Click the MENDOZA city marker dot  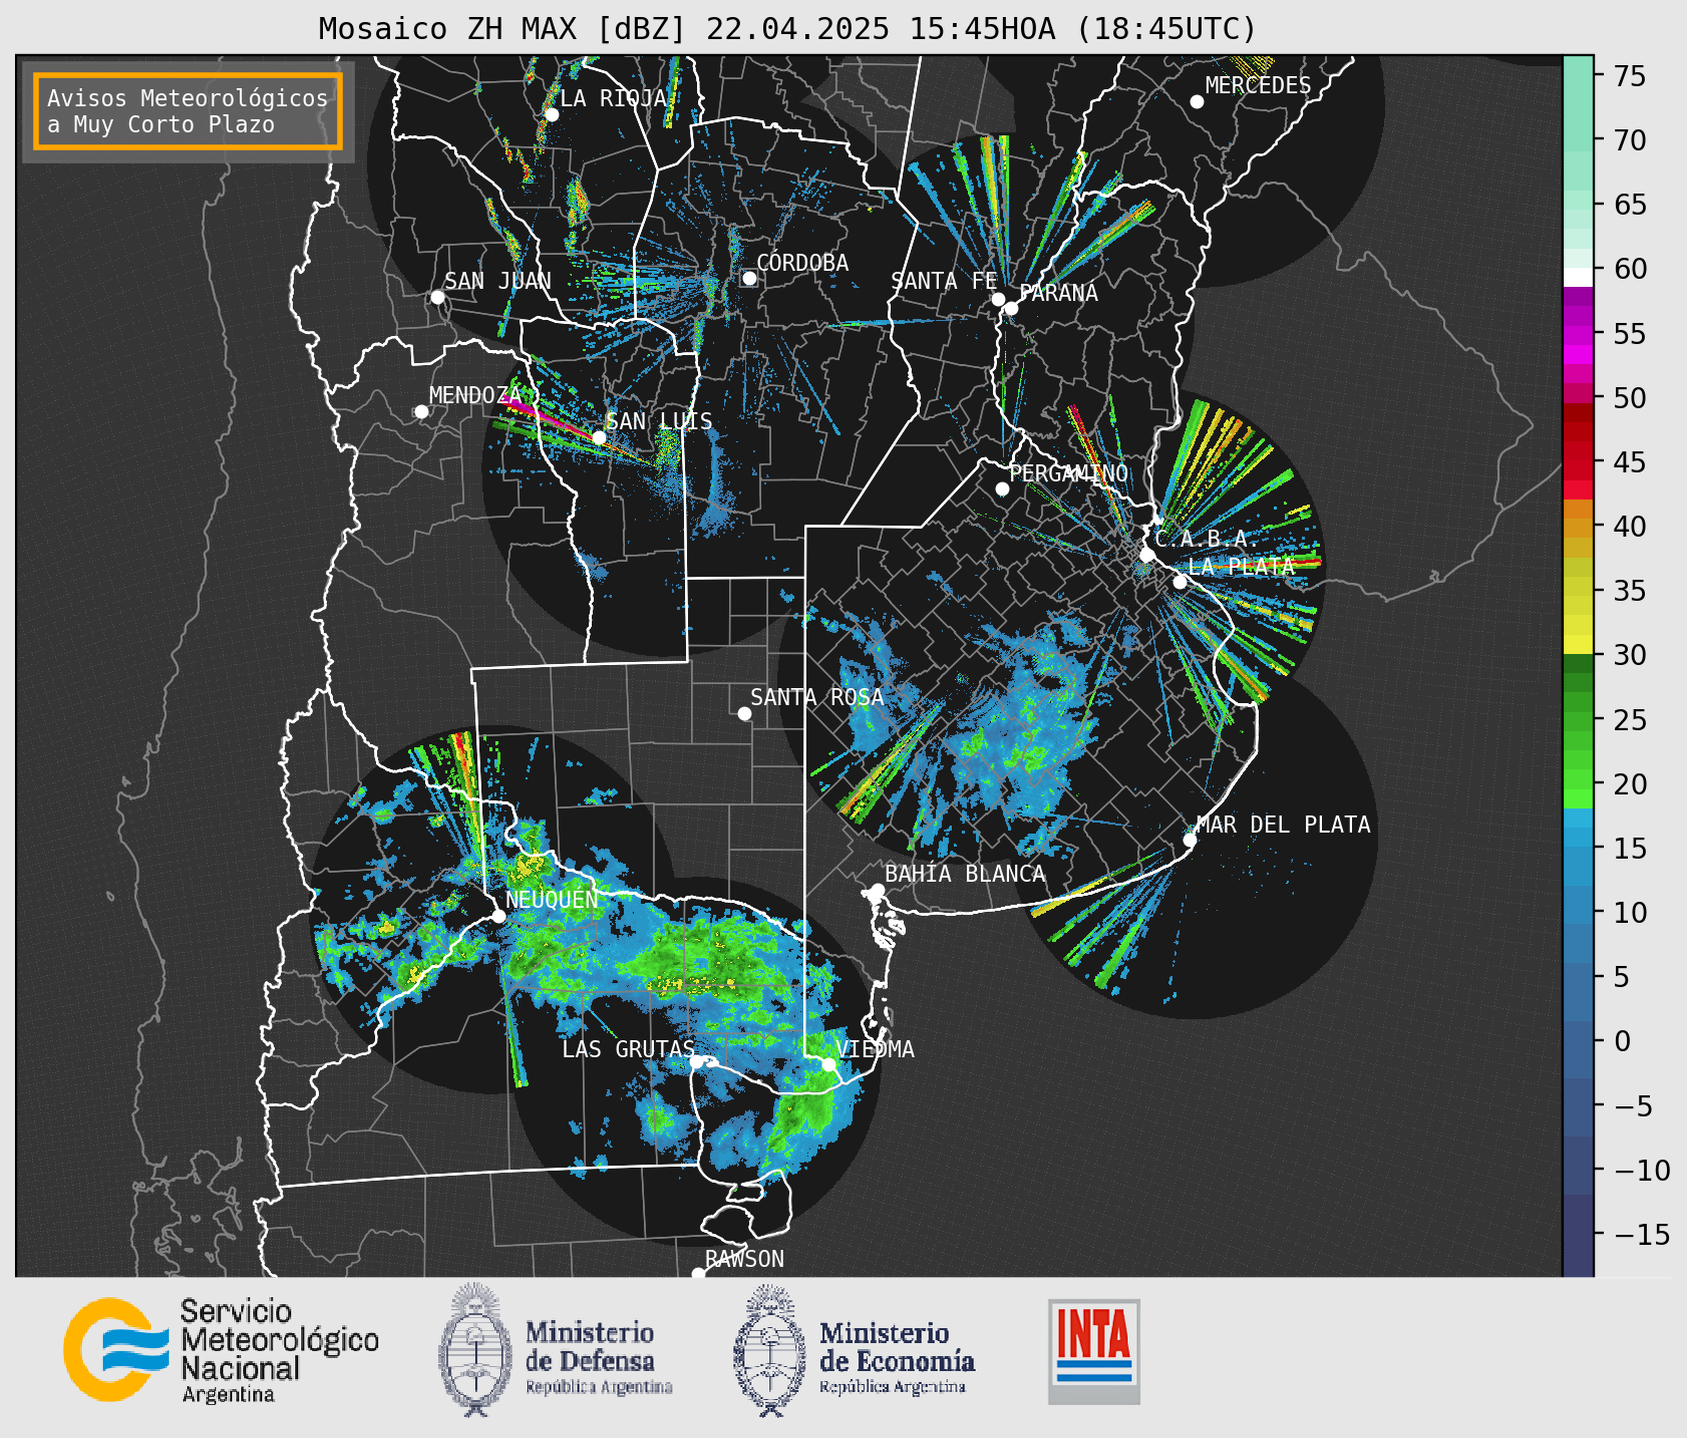click(x=421, y=412)
